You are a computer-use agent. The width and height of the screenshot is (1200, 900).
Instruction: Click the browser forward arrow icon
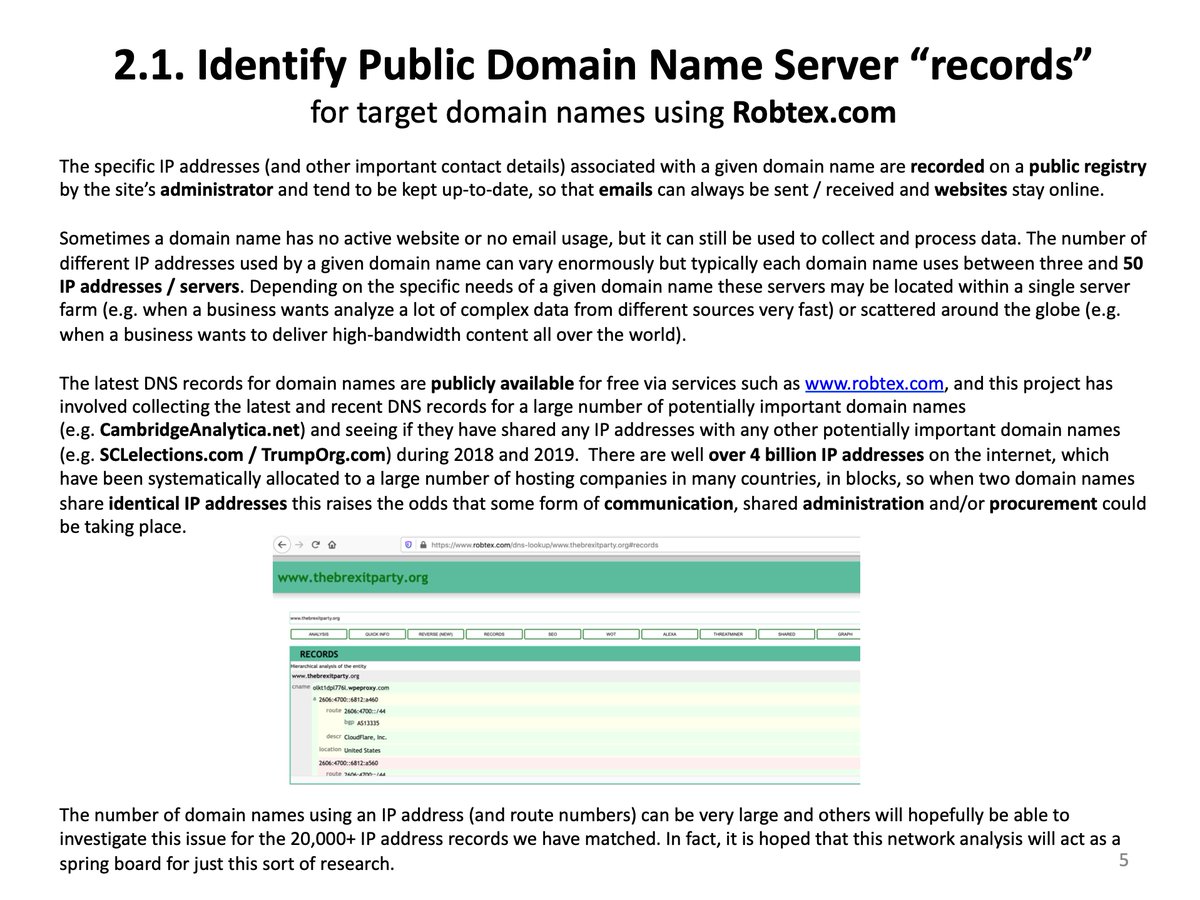pos(299,545)
